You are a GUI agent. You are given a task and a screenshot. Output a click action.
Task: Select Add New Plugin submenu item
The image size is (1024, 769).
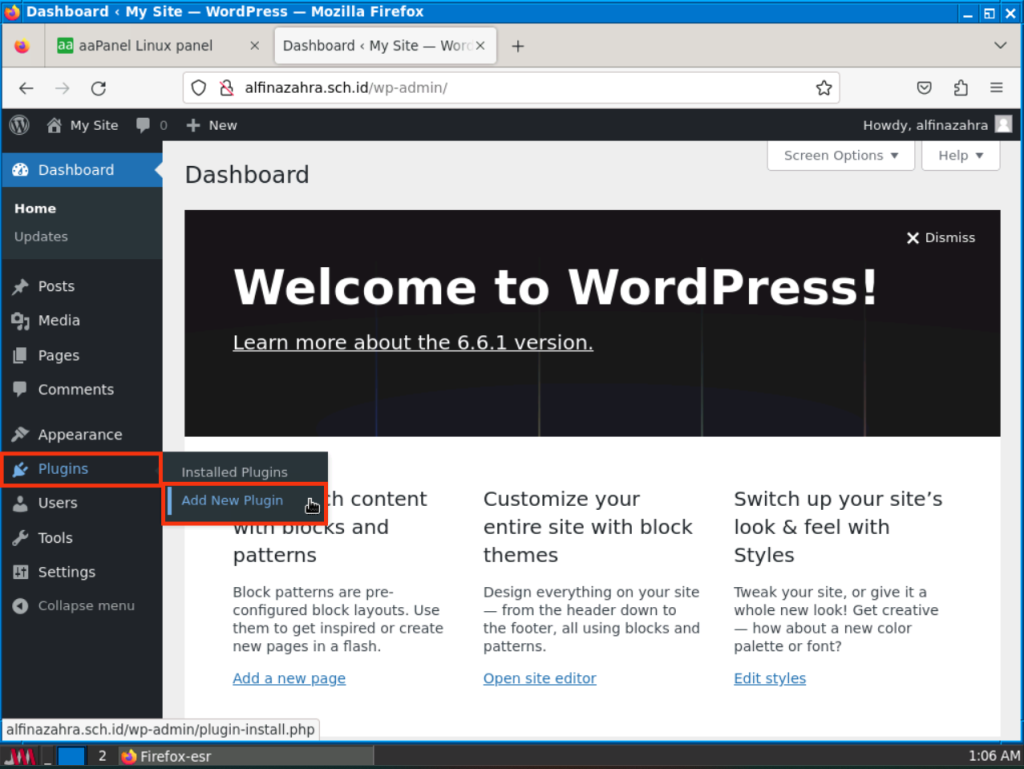point(232,500)
